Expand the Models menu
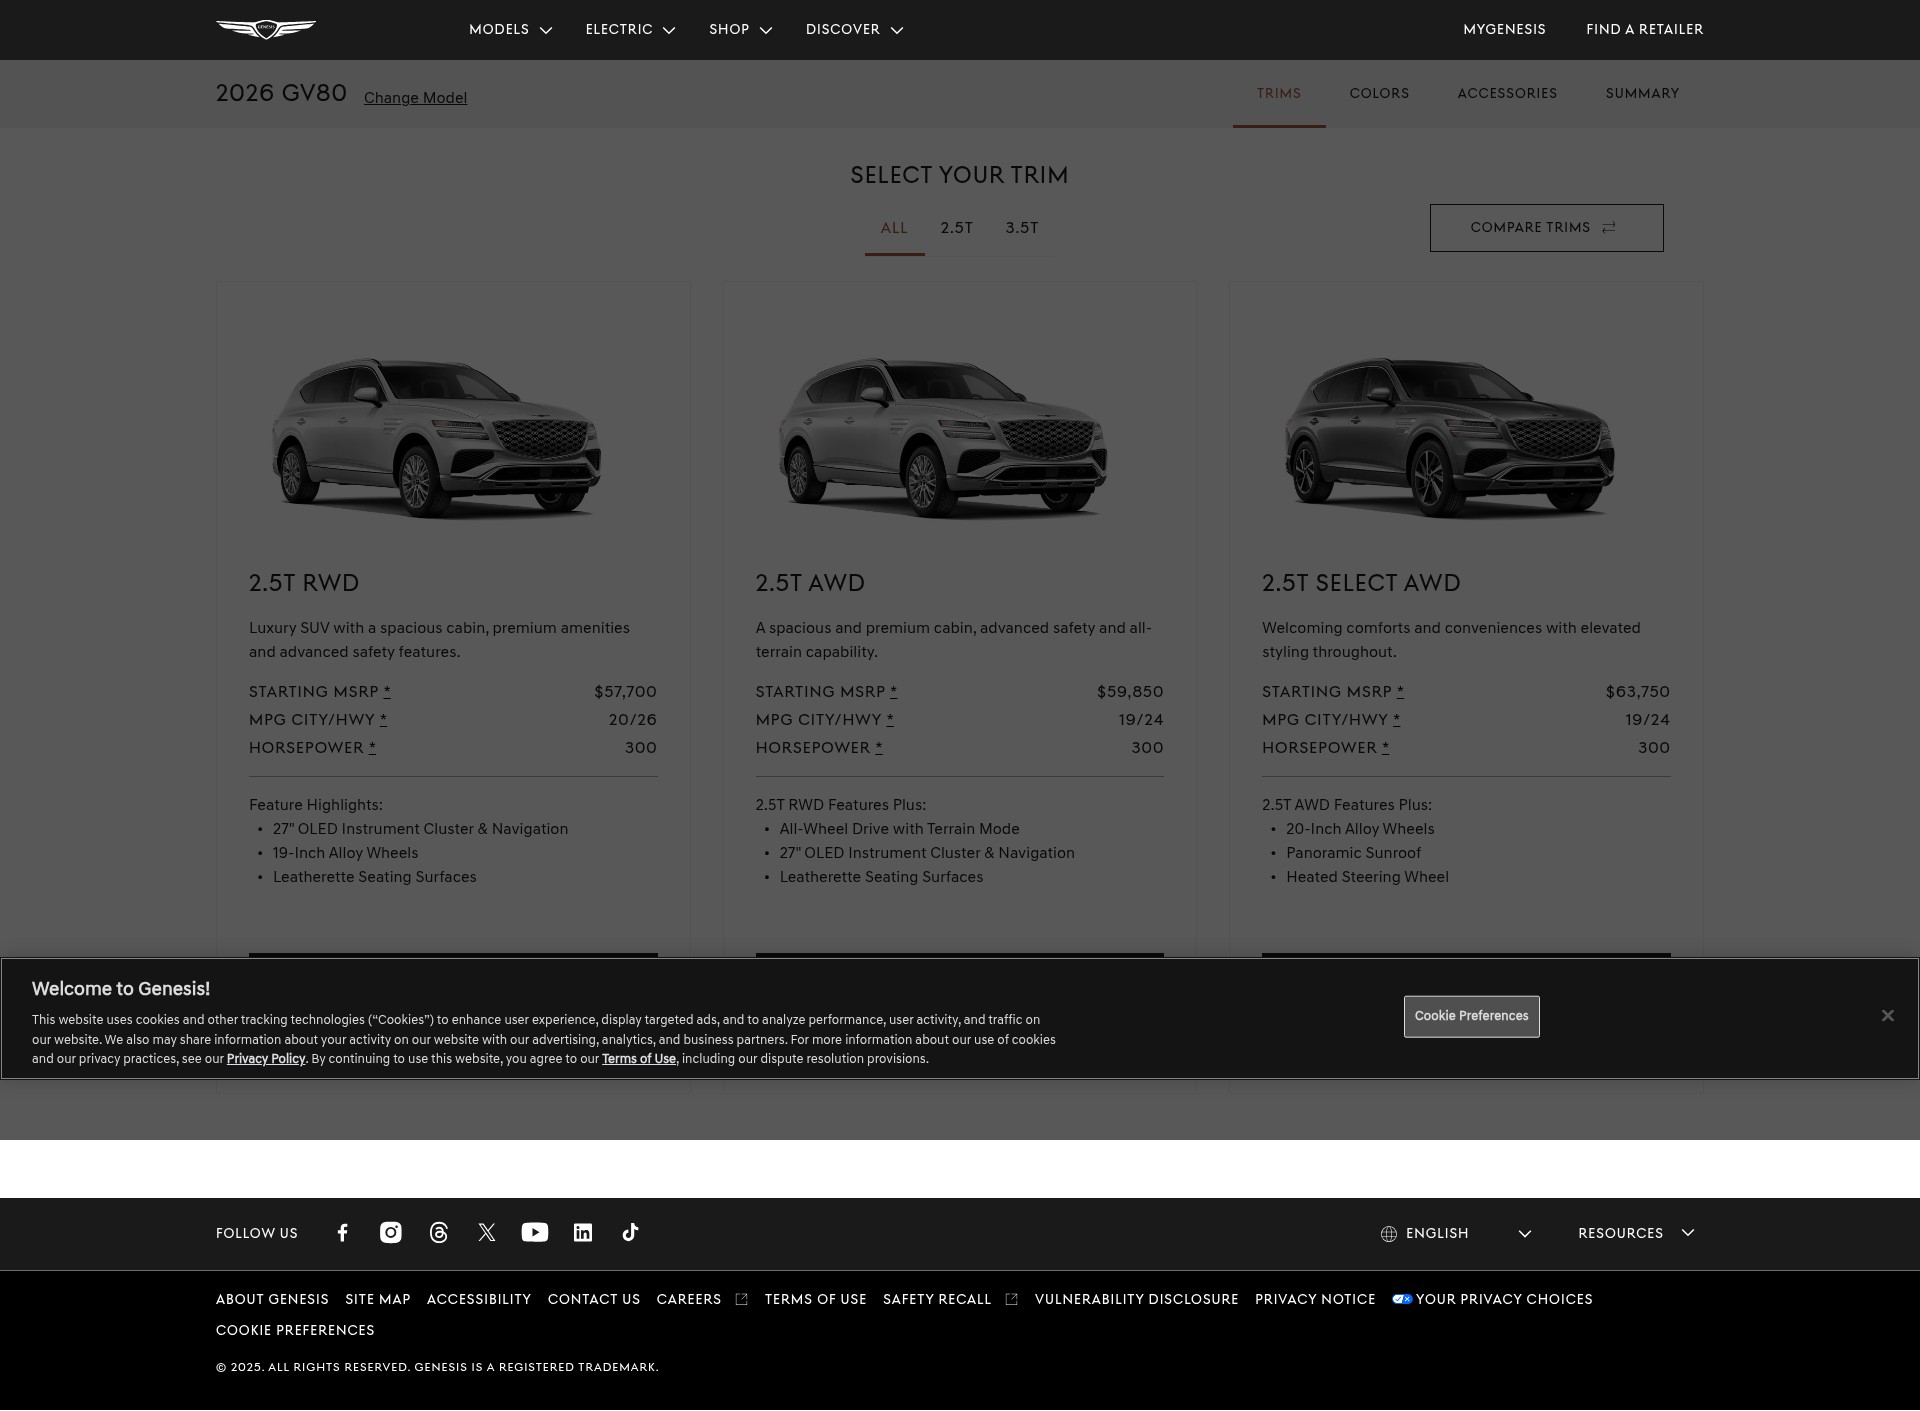This screenshot has width=1920, height=1411. 510,30
